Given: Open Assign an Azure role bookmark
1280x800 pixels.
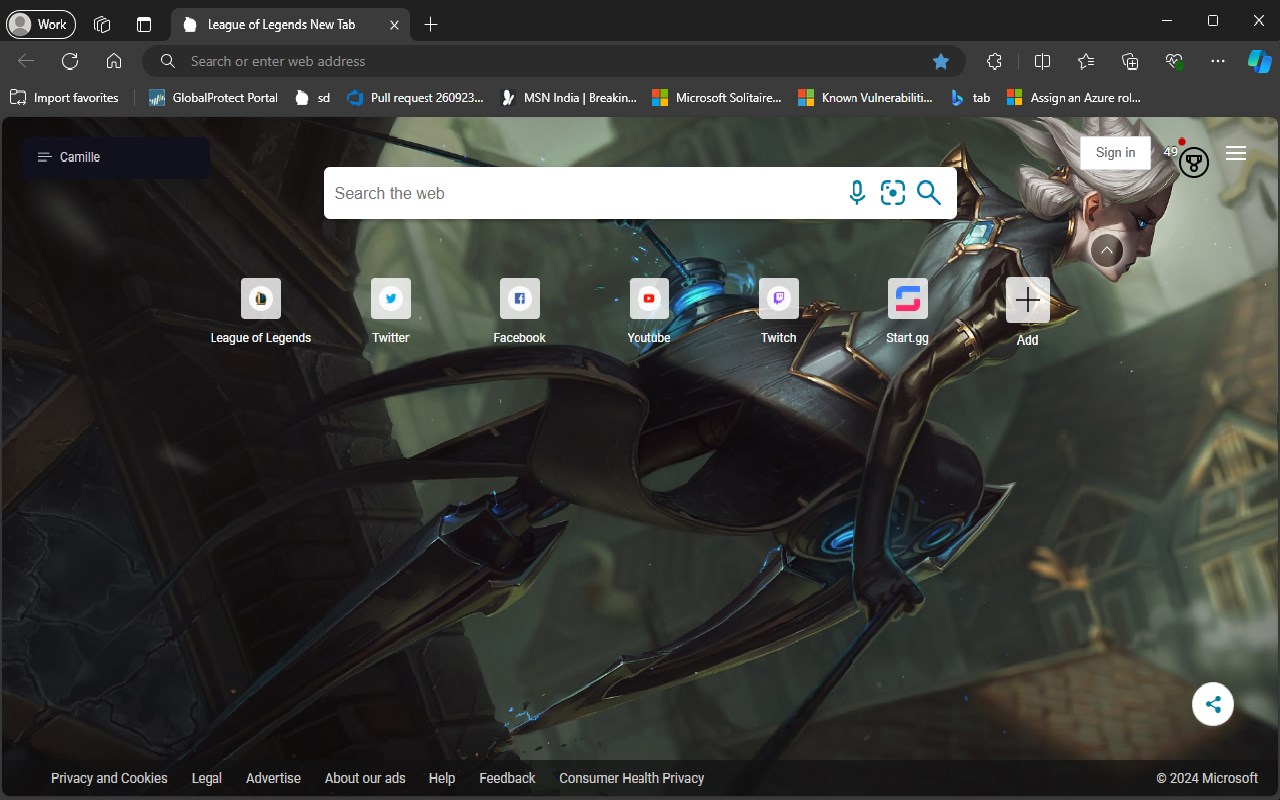Looking at the screenshot, I should coord(1074,98).
